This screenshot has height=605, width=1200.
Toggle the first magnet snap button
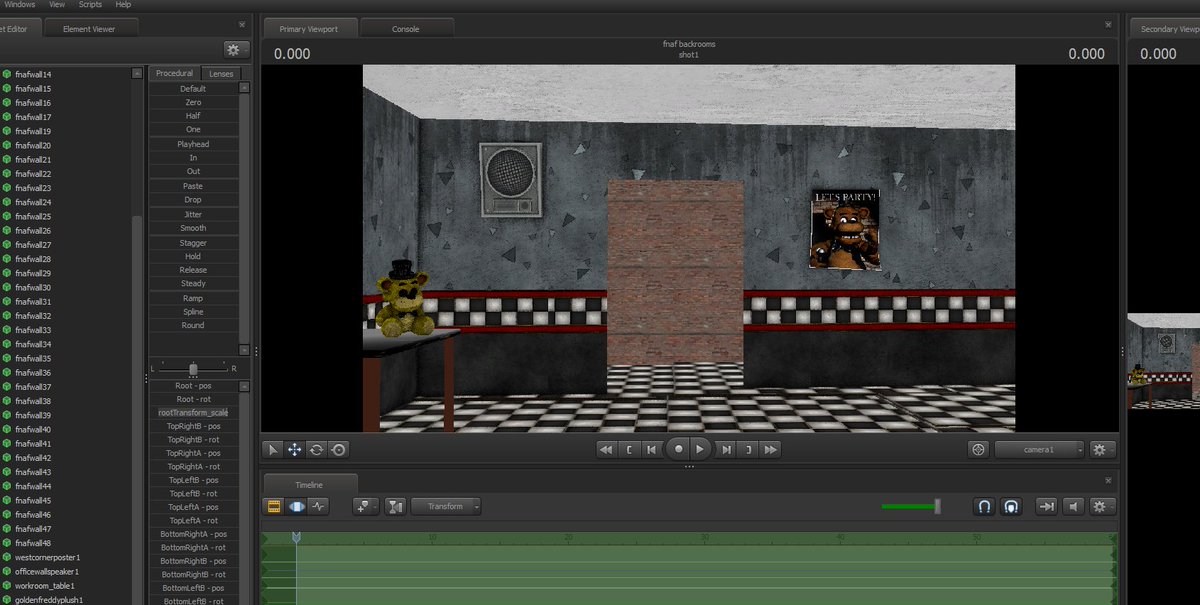pyautogui.click(x=984, y=506)
